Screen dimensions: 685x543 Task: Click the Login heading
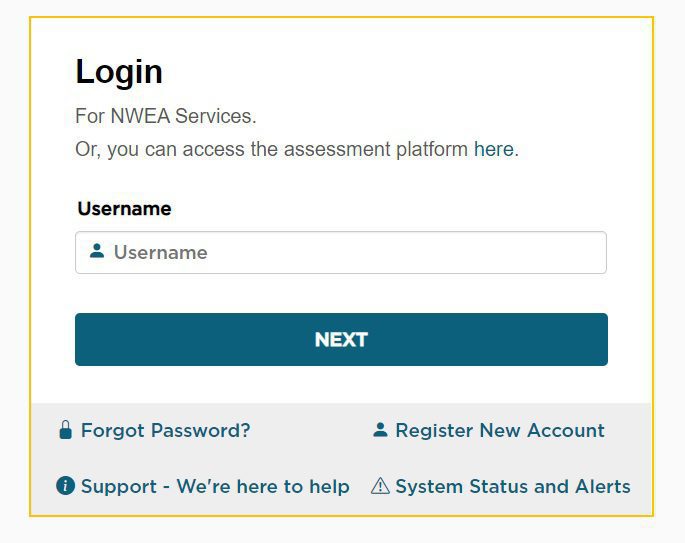pos(119,72)
